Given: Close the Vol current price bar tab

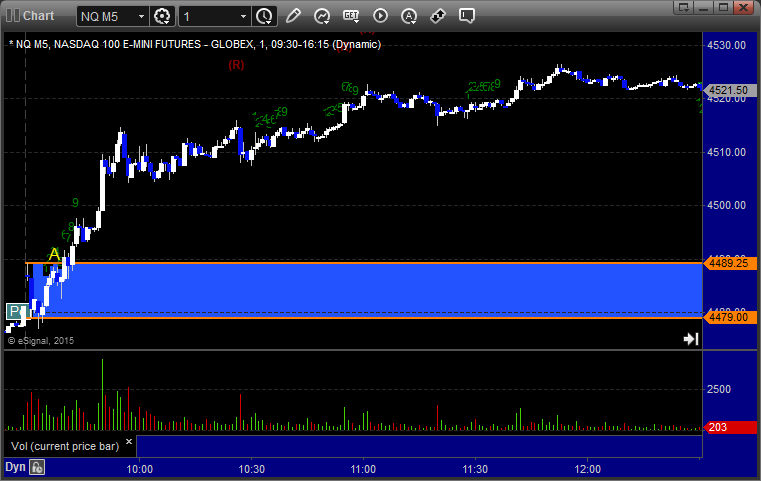Looking at the screenshot, I should coord(129,442).
